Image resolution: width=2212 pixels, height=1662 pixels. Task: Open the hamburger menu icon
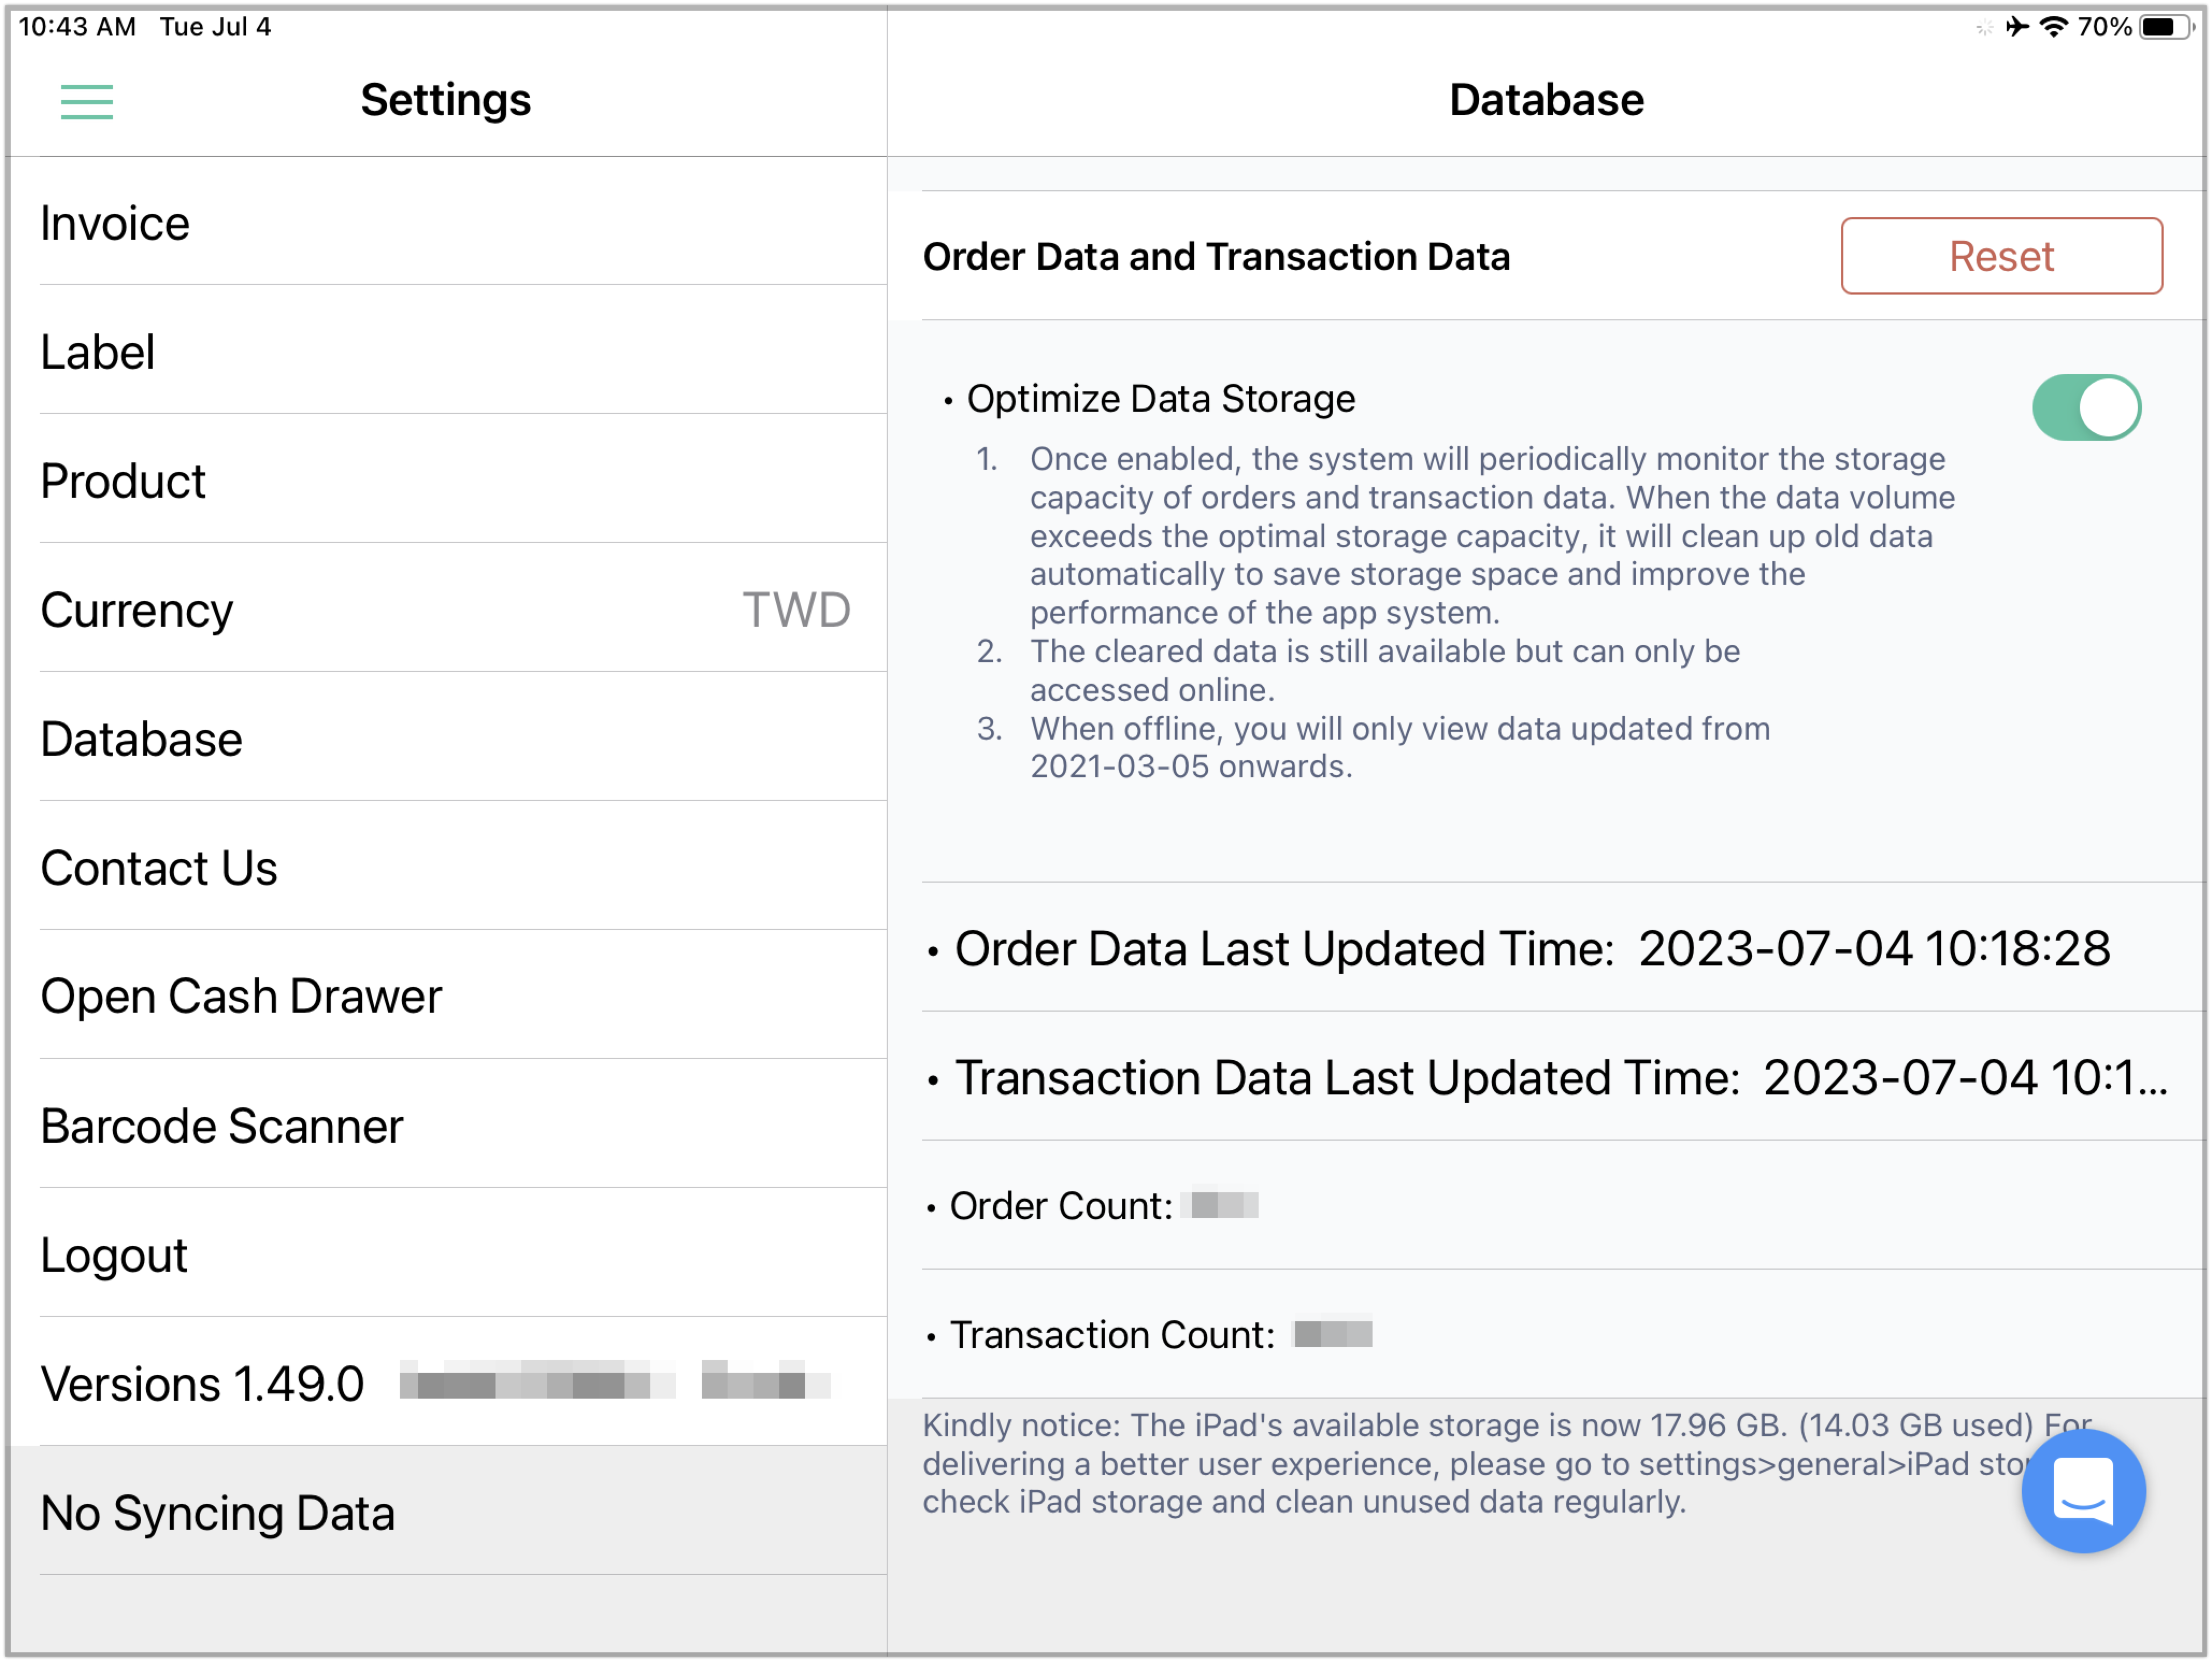87,102
